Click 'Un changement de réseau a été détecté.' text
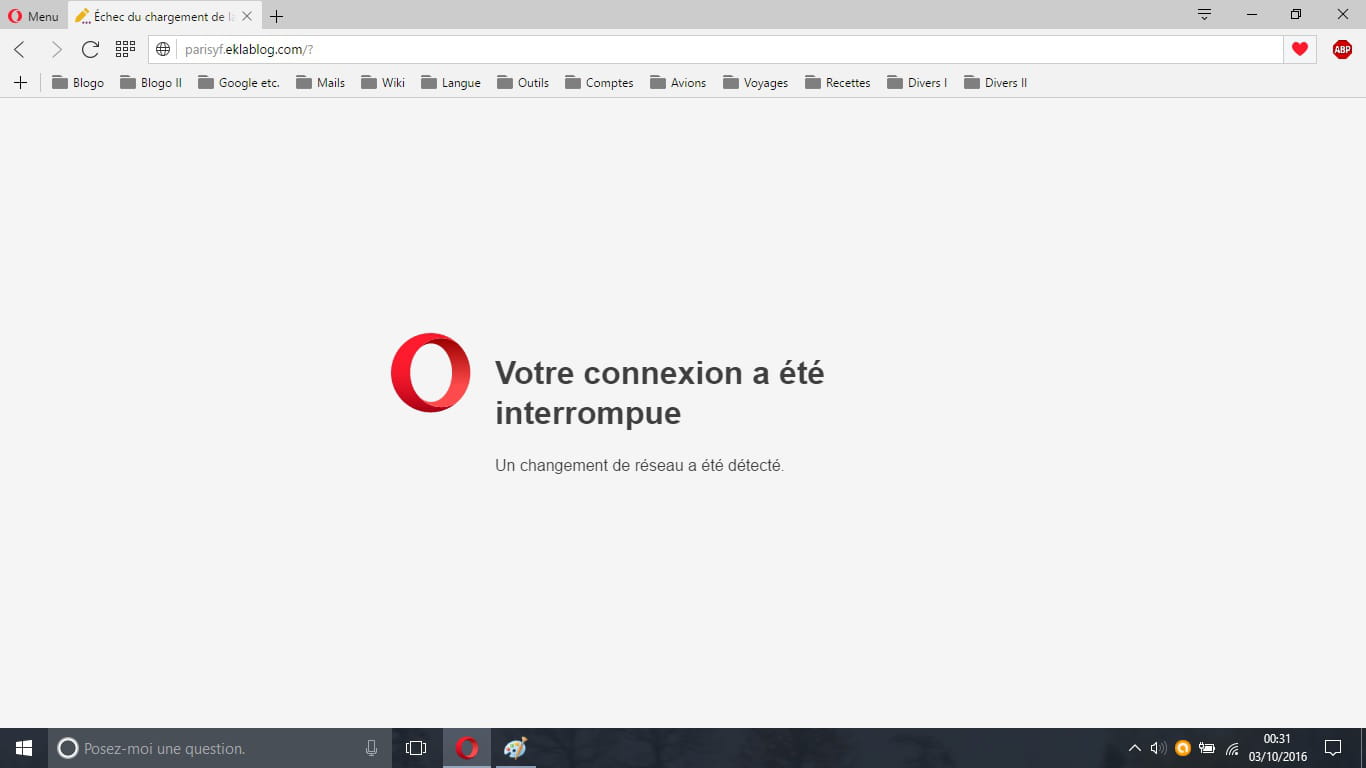1366x768 pixels. (640, 465)
